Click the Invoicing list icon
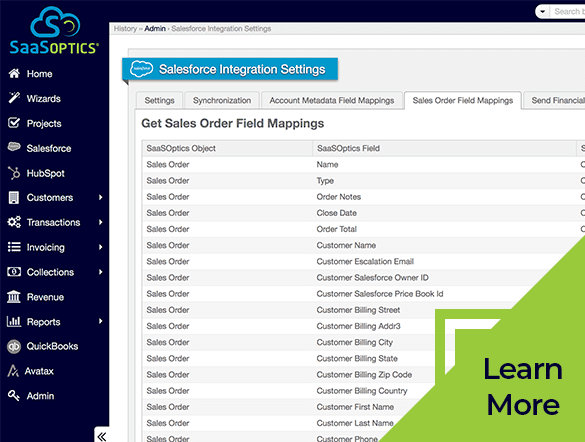This screenshot has width=585, height=442. click(x=14, y=247)
